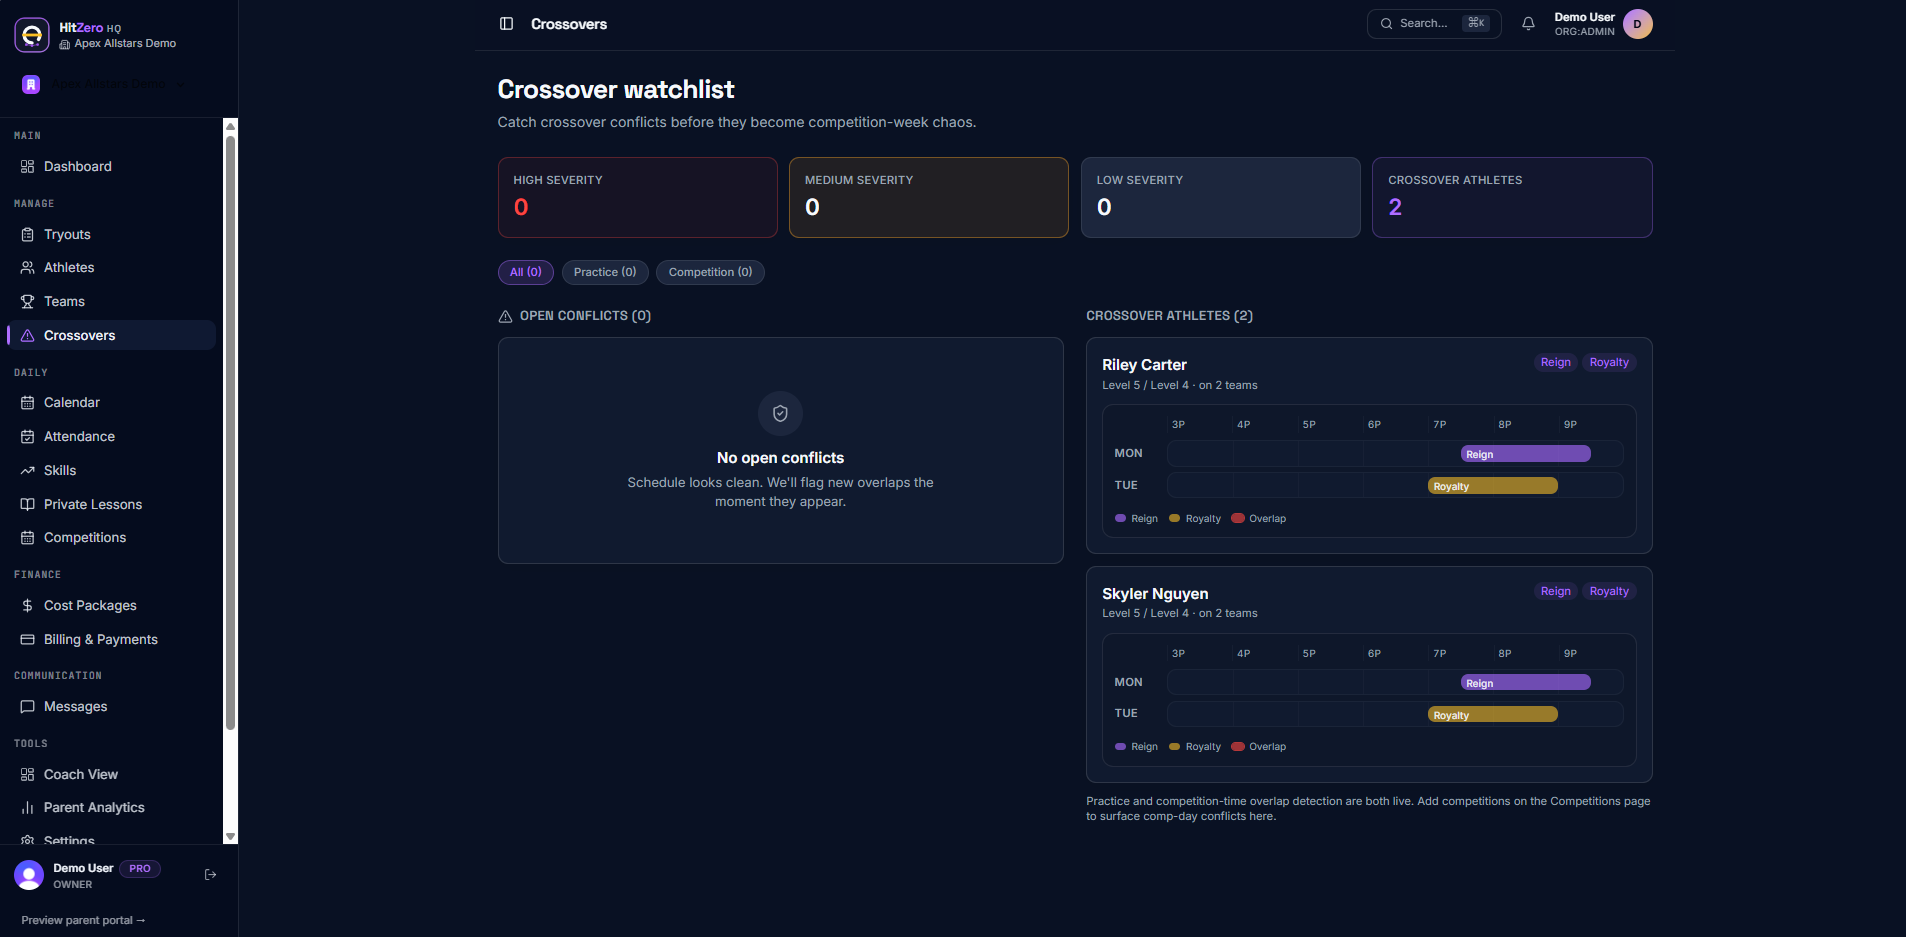Select the Low Severity stat card
The width and height of the screenshot is (1906, 937).
[1220, 197]
